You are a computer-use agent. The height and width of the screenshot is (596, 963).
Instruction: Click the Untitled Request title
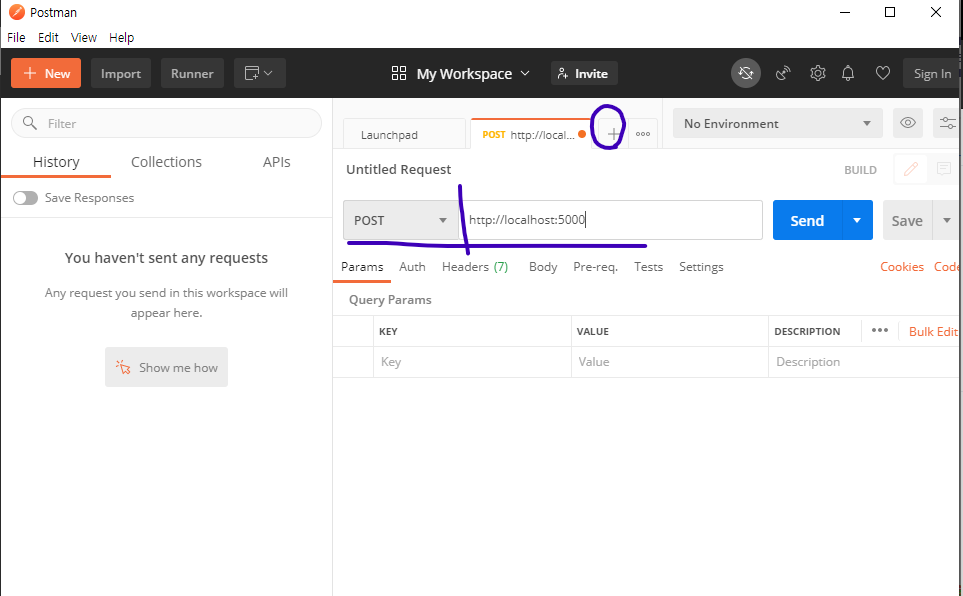[x=399, y=170]
